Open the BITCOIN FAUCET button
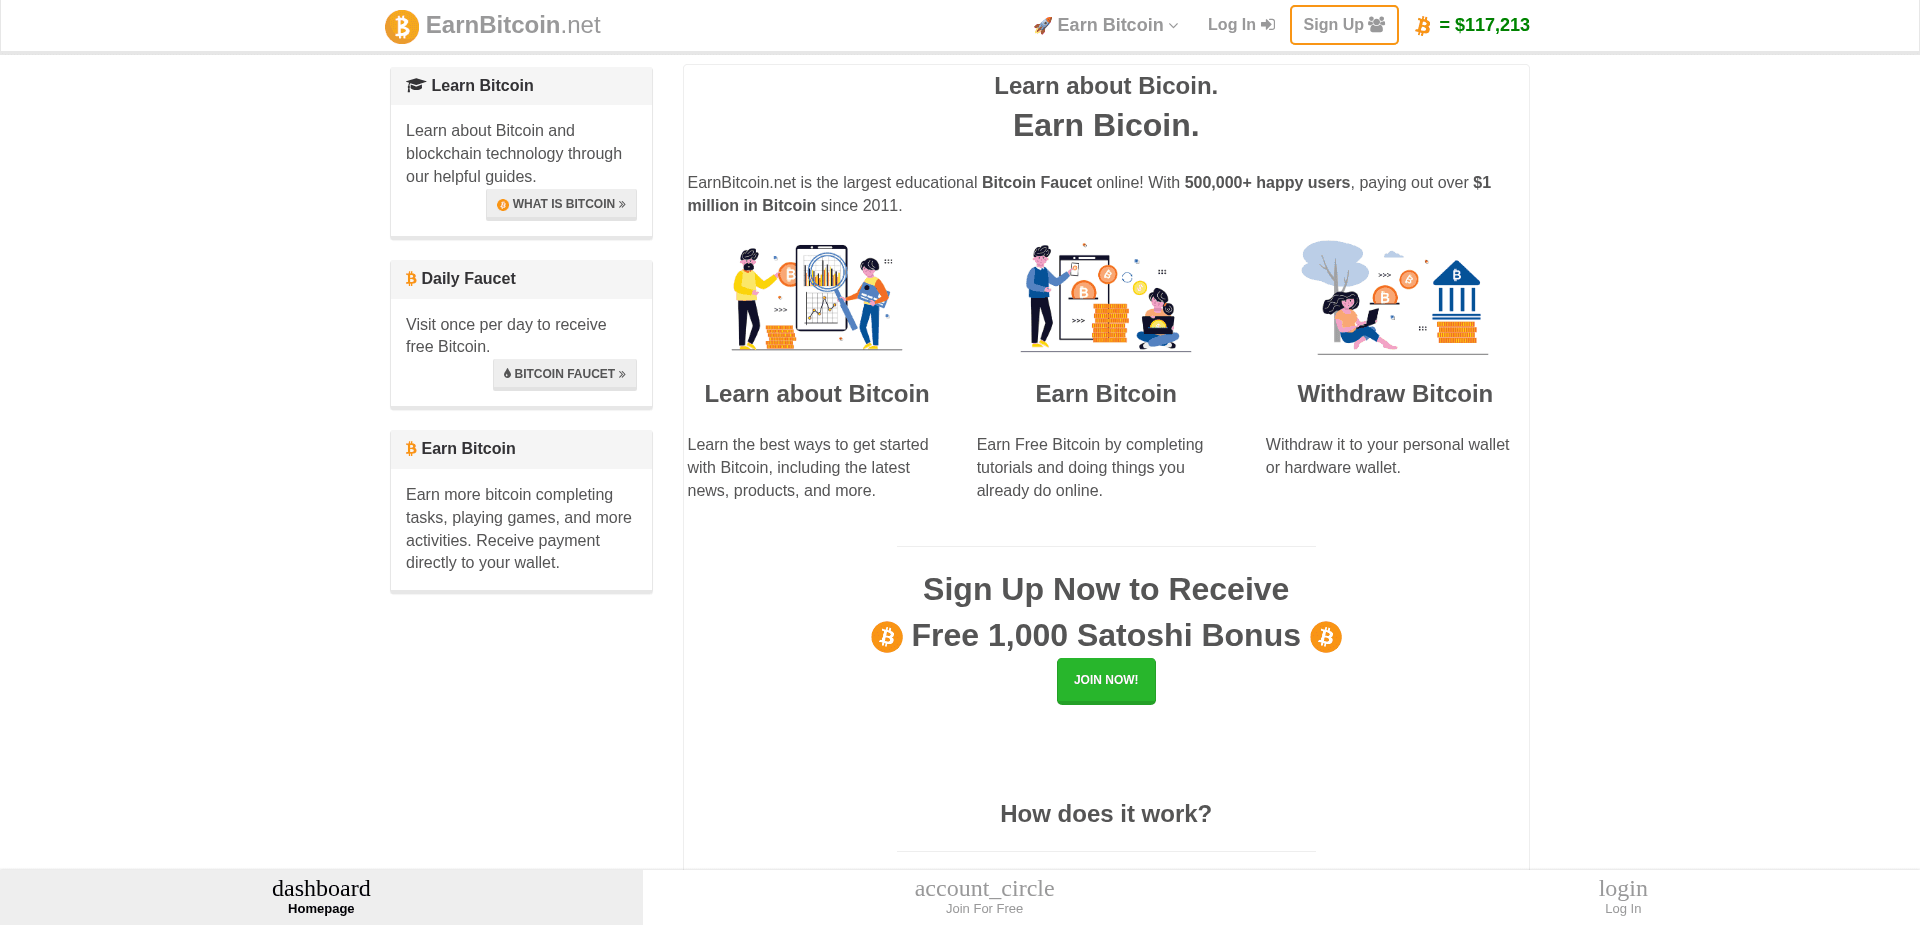 565,374
